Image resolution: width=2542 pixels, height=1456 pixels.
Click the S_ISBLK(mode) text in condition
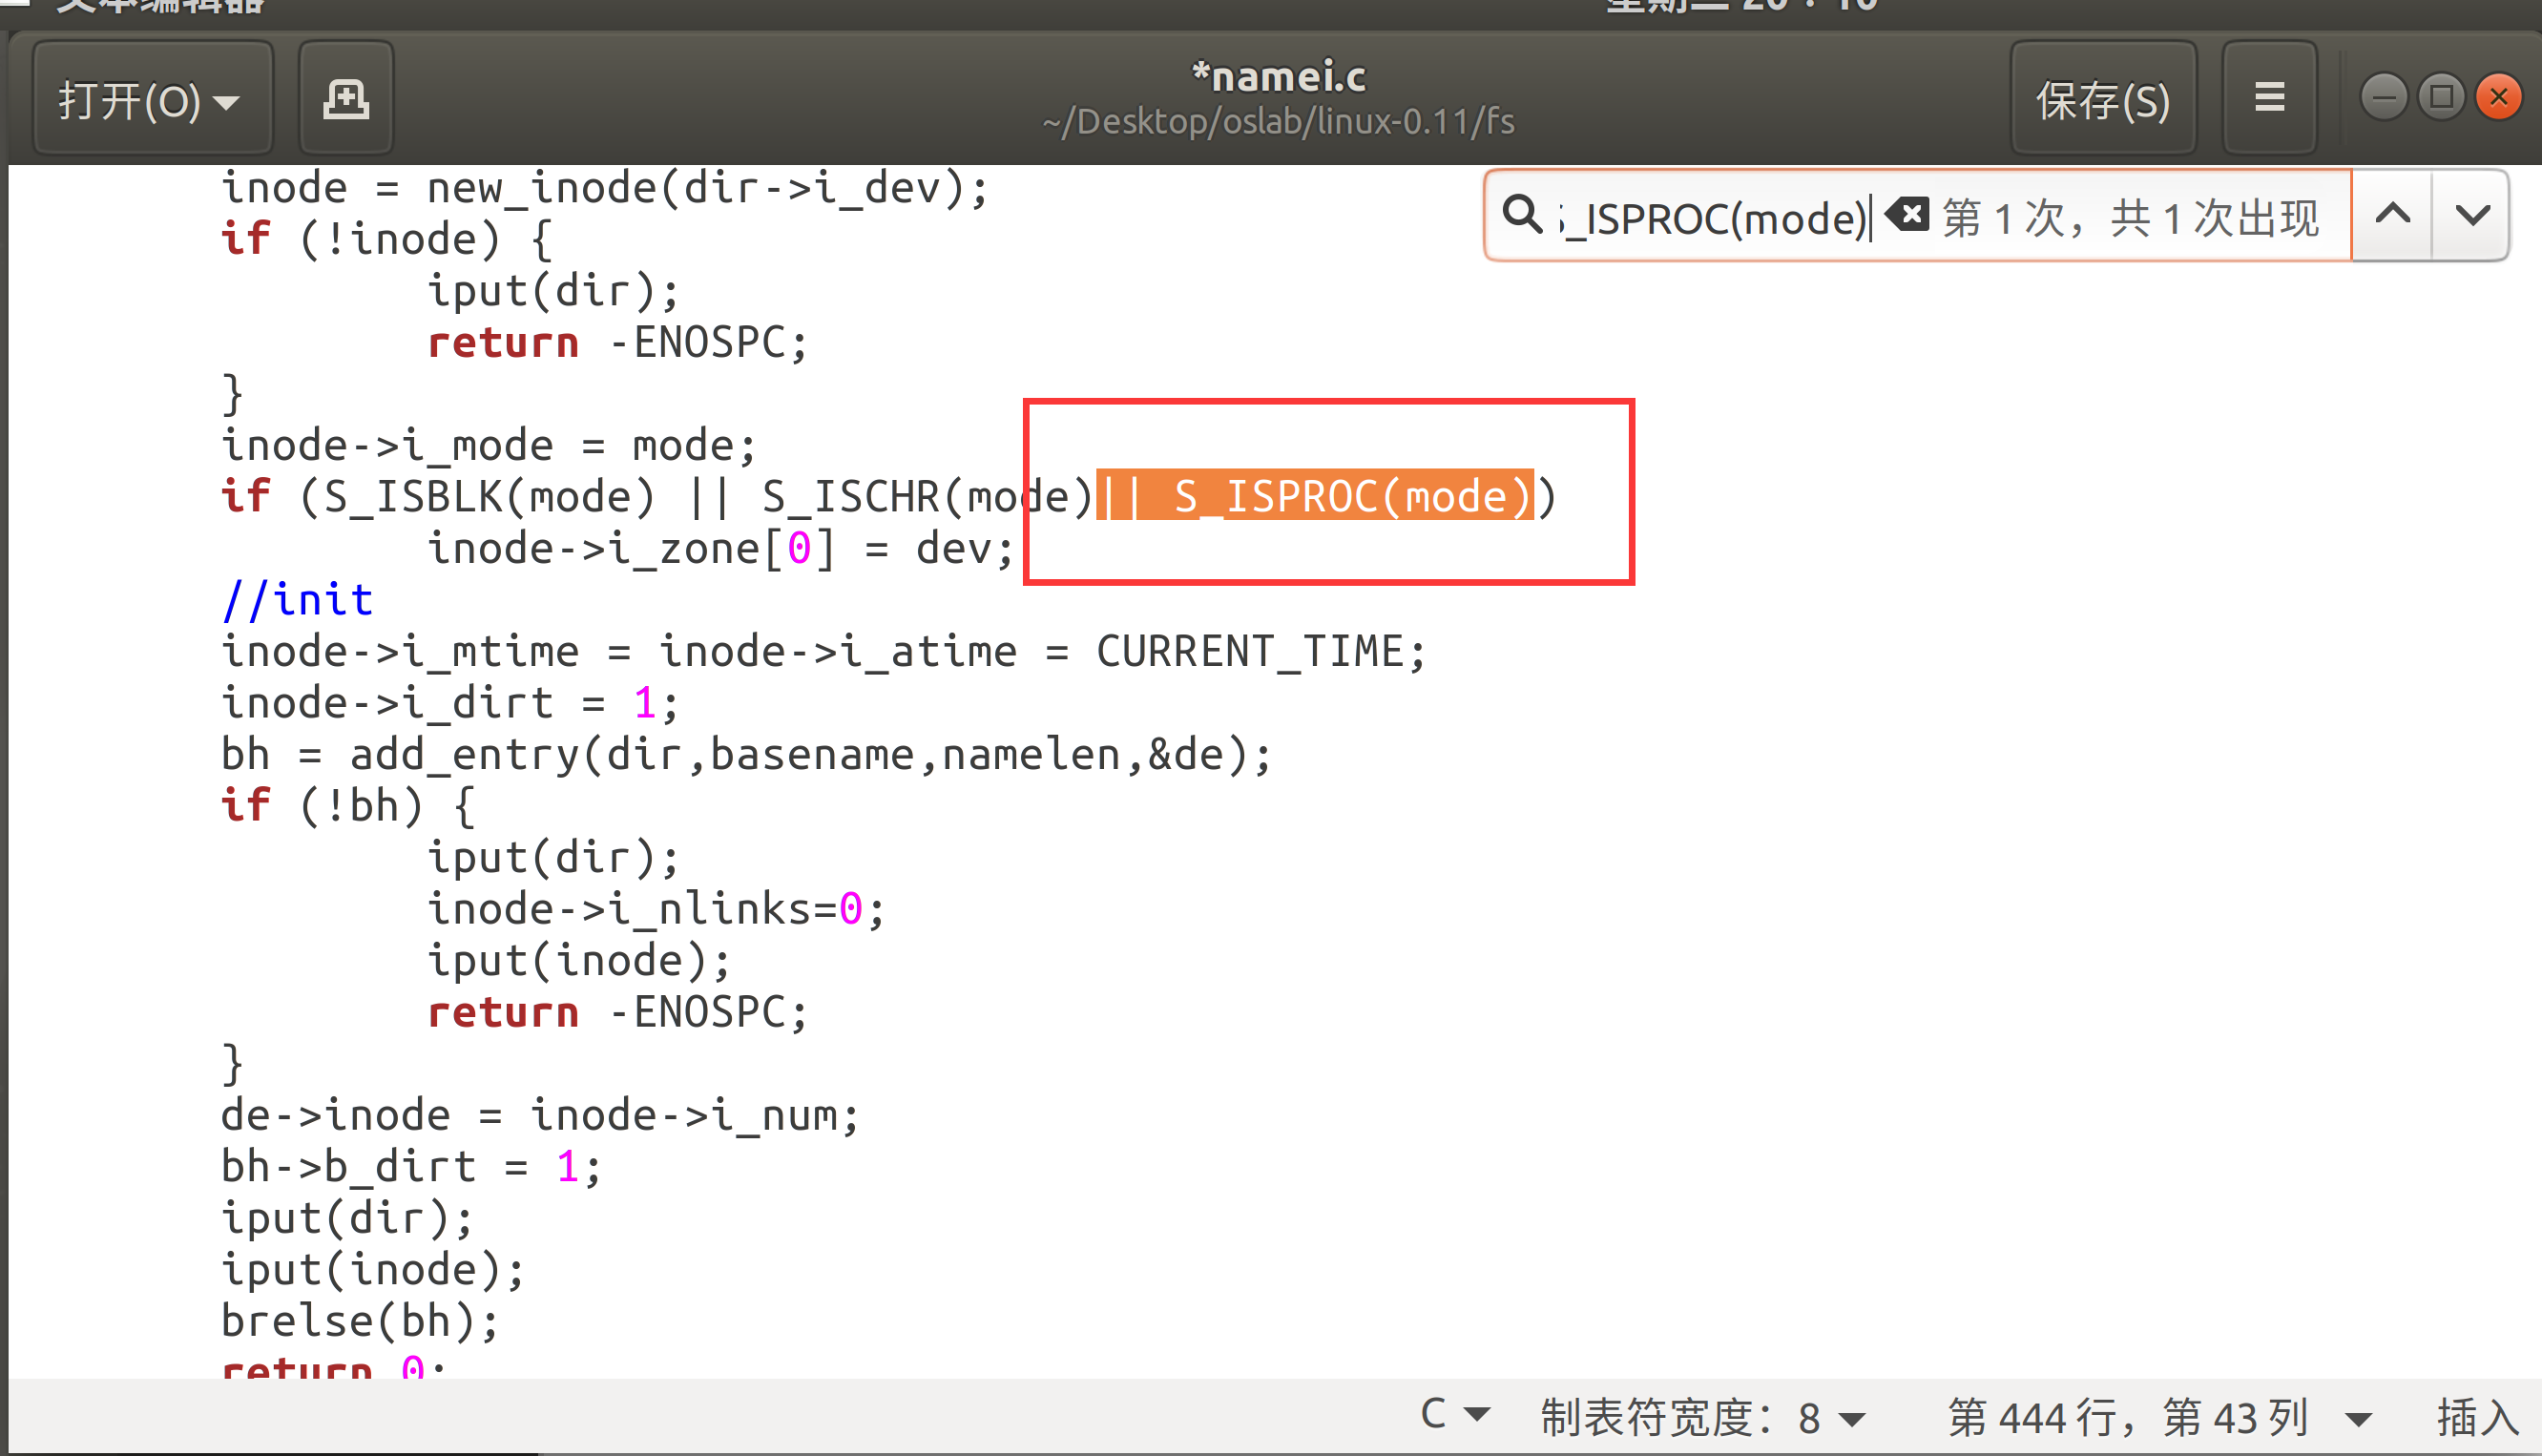pyautogui.click(x=490, y=496)
